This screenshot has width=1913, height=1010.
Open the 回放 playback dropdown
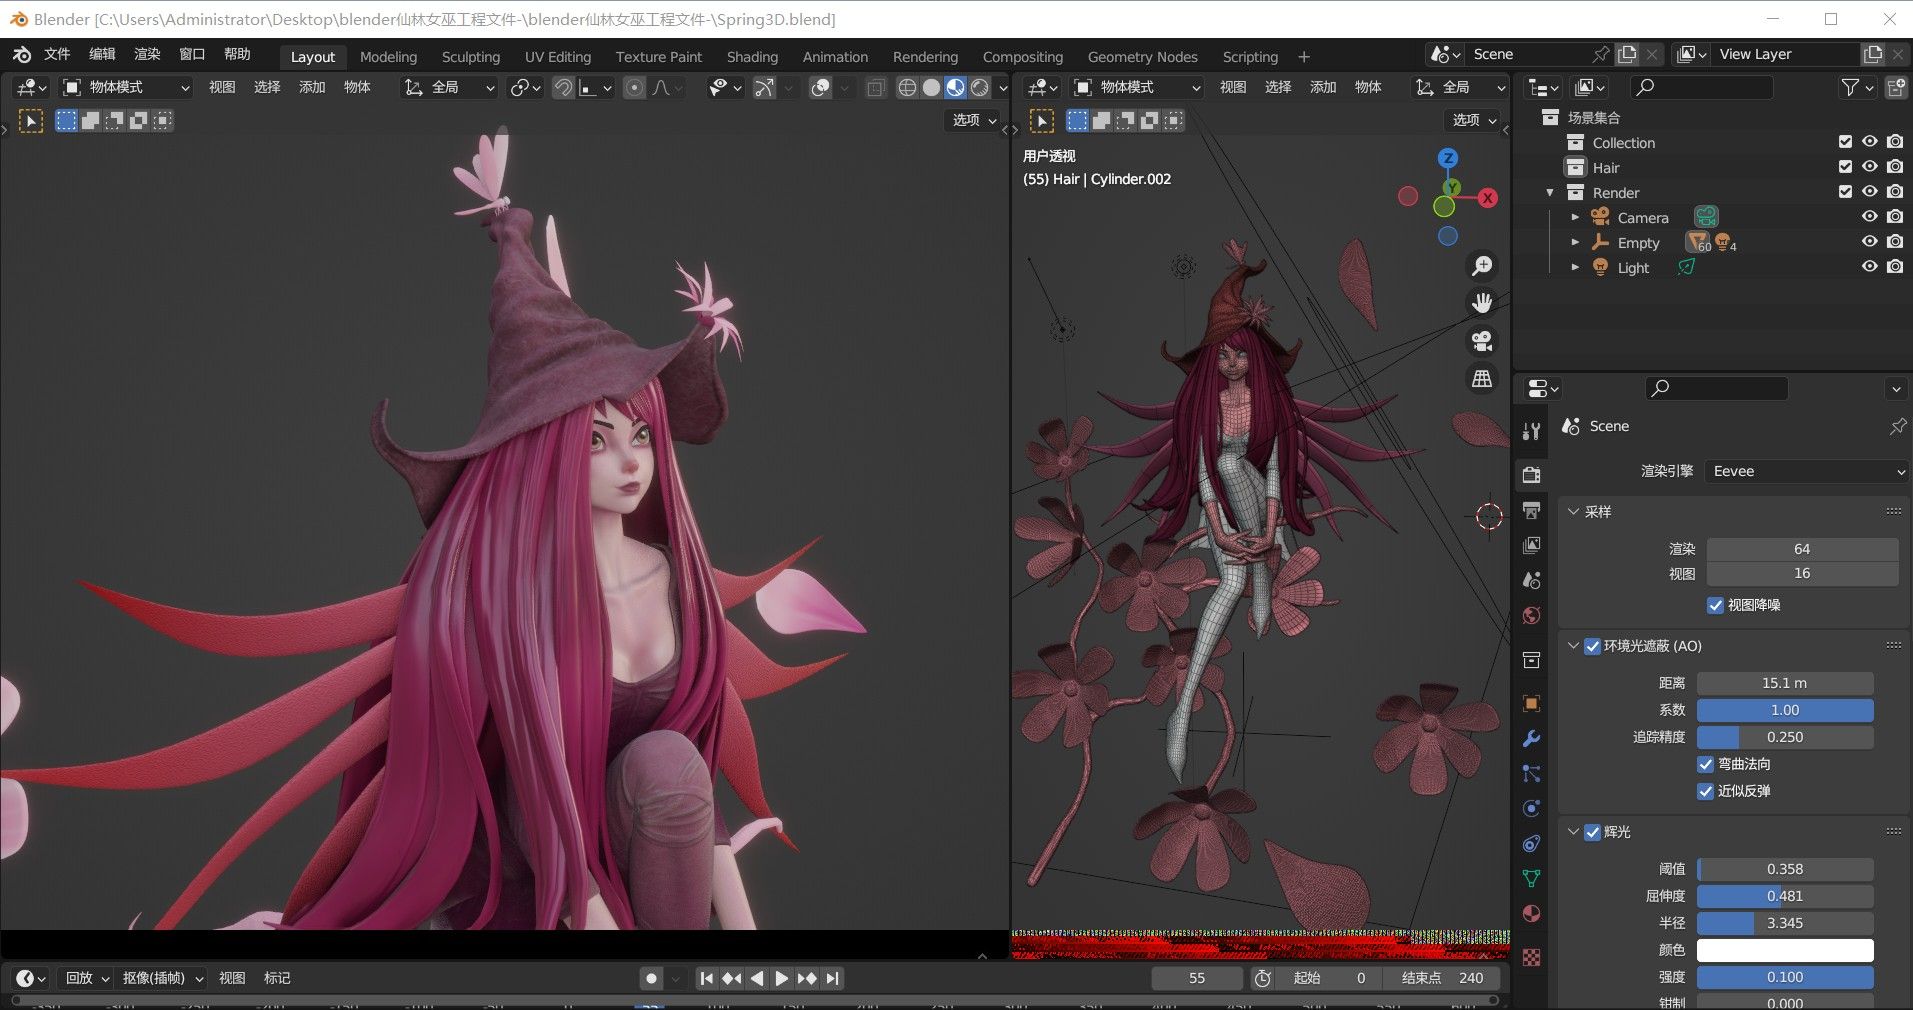point(87,978)
